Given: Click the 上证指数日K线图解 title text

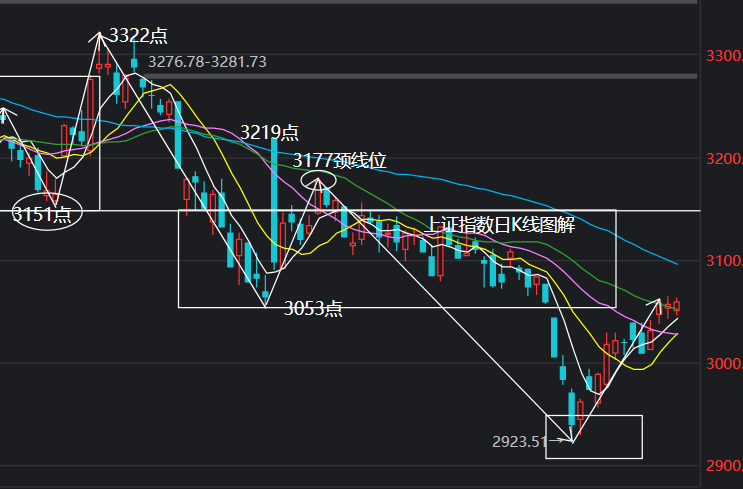Looking at the screenshot, I should tap(502, 225).
